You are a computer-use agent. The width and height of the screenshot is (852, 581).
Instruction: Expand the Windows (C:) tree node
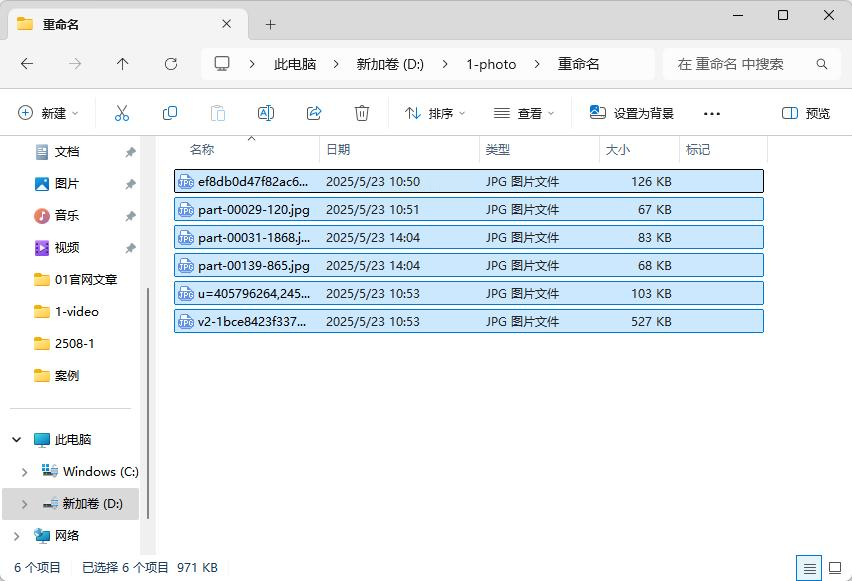[25, 472]
